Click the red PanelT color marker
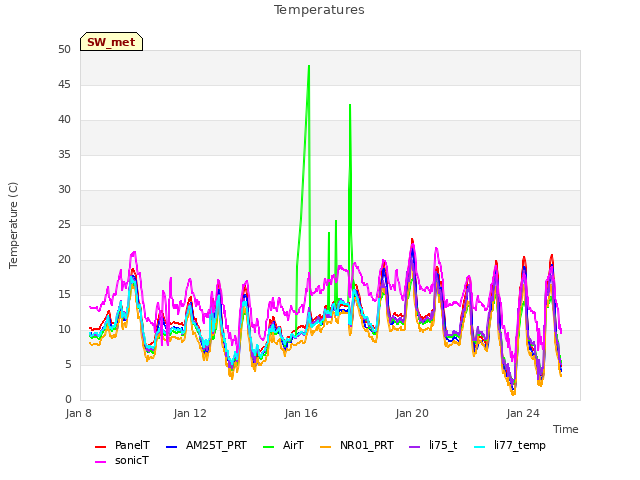The width and height of the screenshot is (640, 480). (100, 447)
